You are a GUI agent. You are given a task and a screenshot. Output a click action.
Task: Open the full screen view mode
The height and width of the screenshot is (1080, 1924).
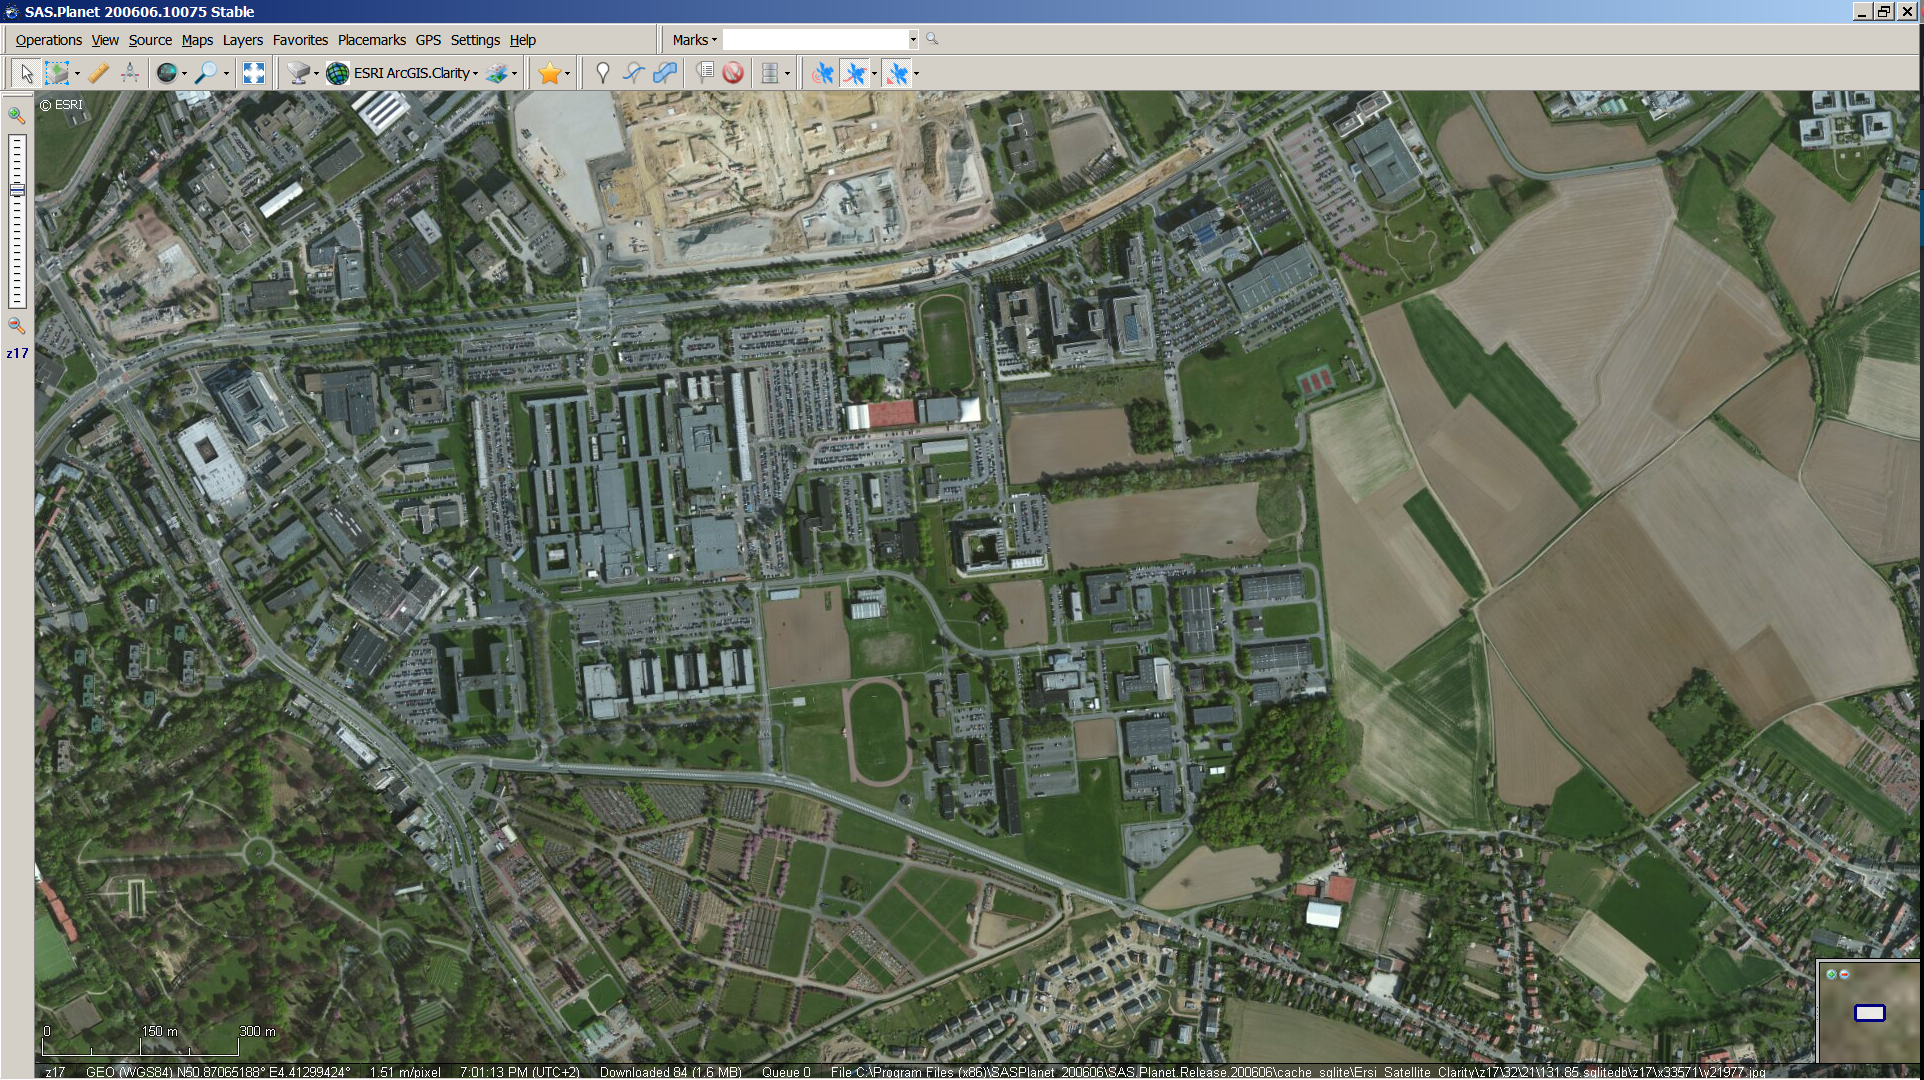coord(253,73)
